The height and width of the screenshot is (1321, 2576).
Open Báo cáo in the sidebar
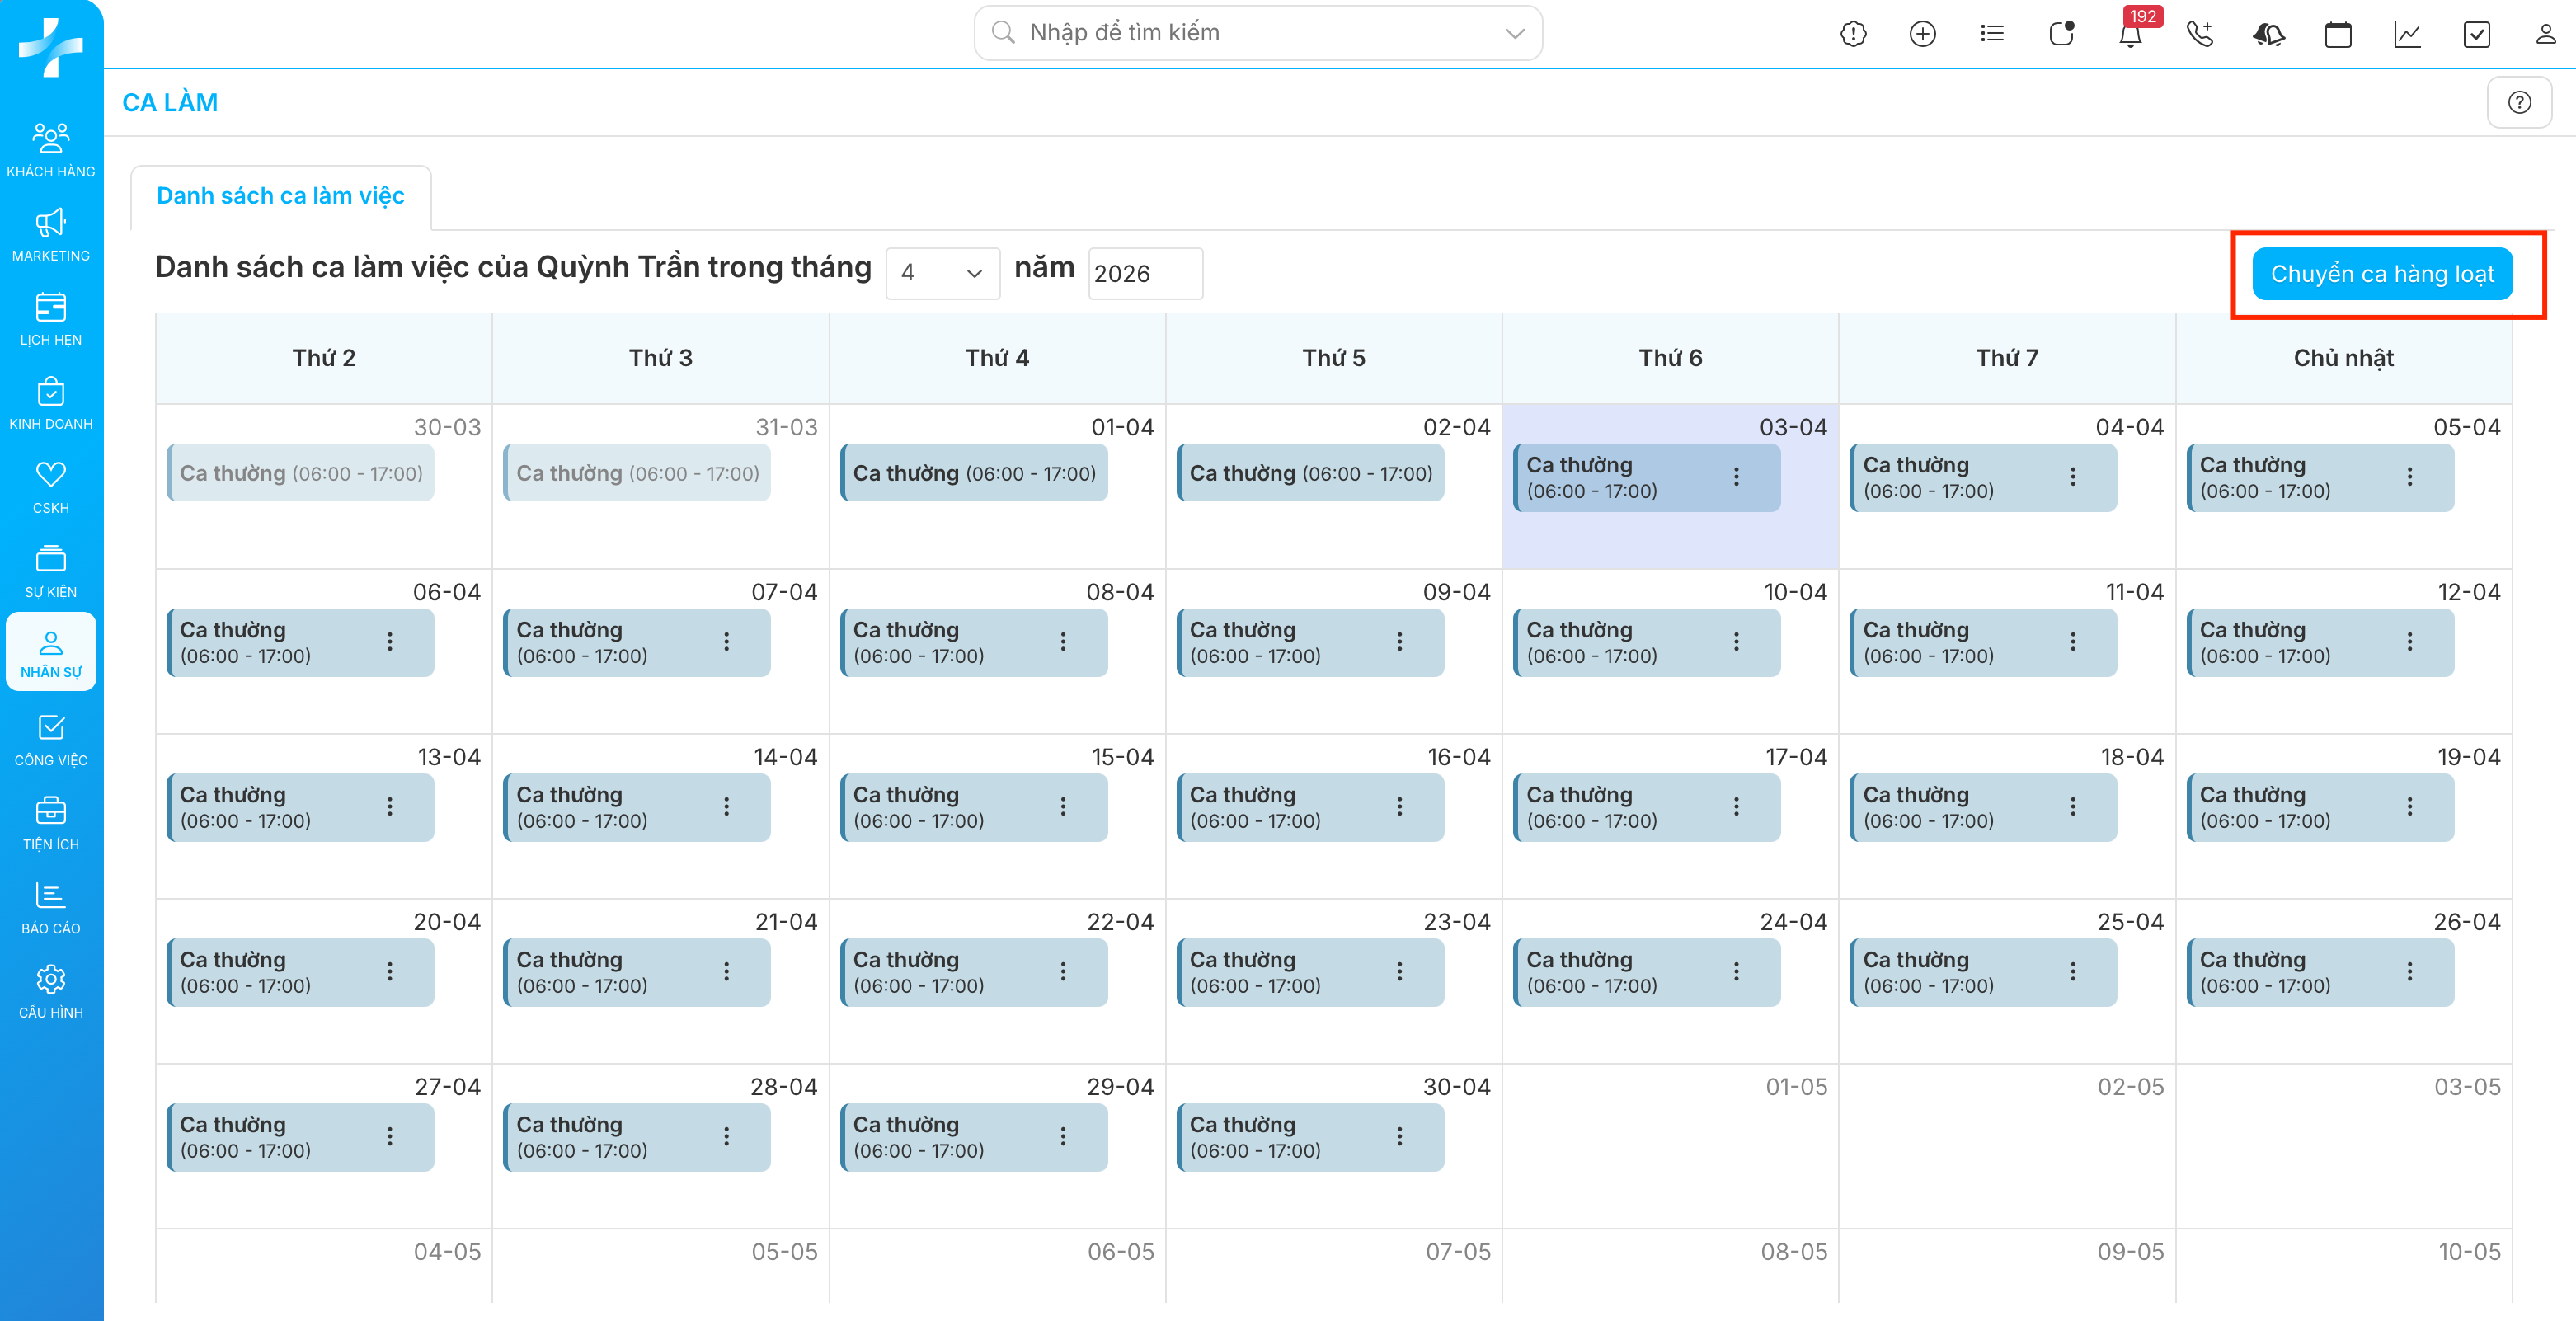(x=51, y=907)
